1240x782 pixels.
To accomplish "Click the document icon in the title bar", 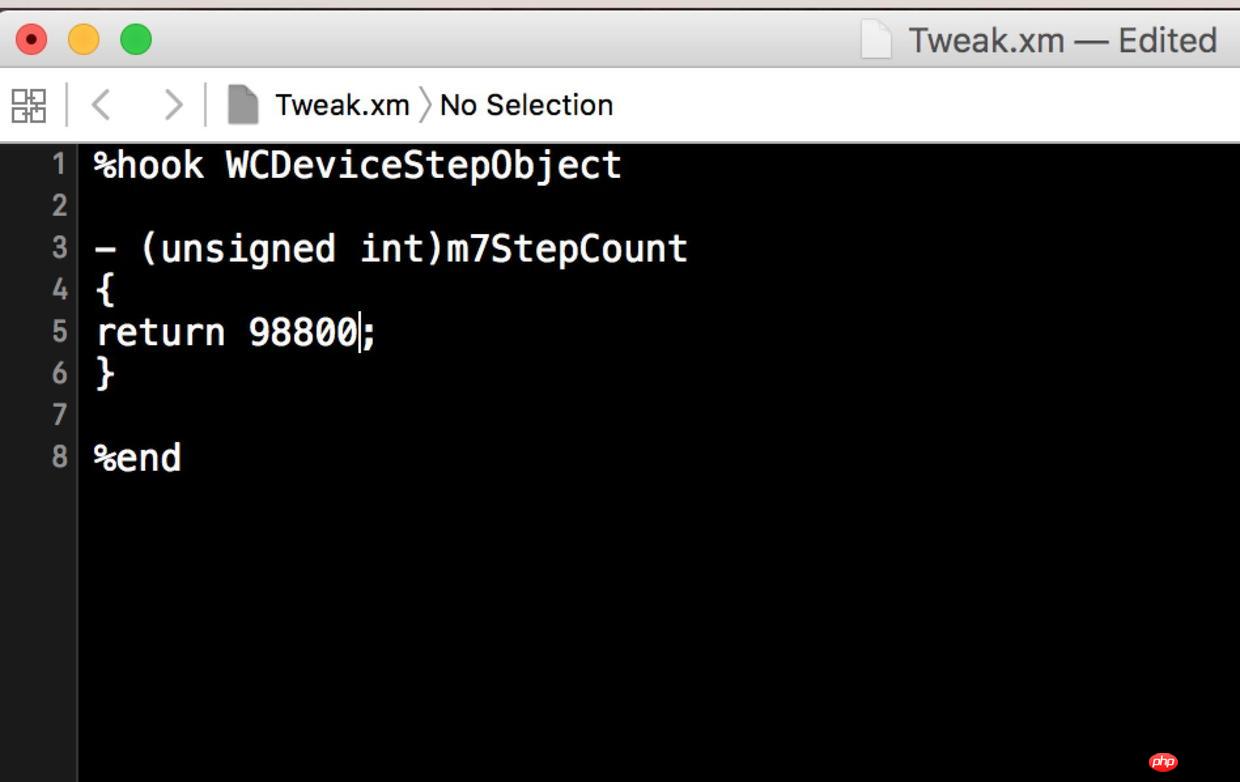I will (x=876, y=40).
